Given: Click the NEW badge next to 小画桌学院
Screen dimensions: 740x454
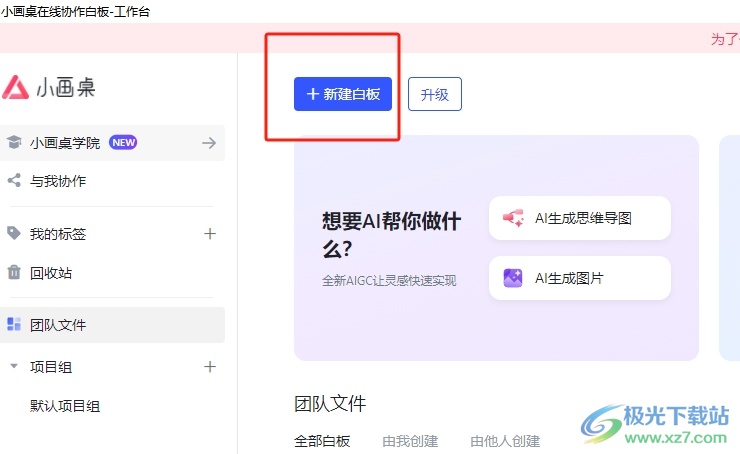Looking at the screenshot, I should point(123,142).
